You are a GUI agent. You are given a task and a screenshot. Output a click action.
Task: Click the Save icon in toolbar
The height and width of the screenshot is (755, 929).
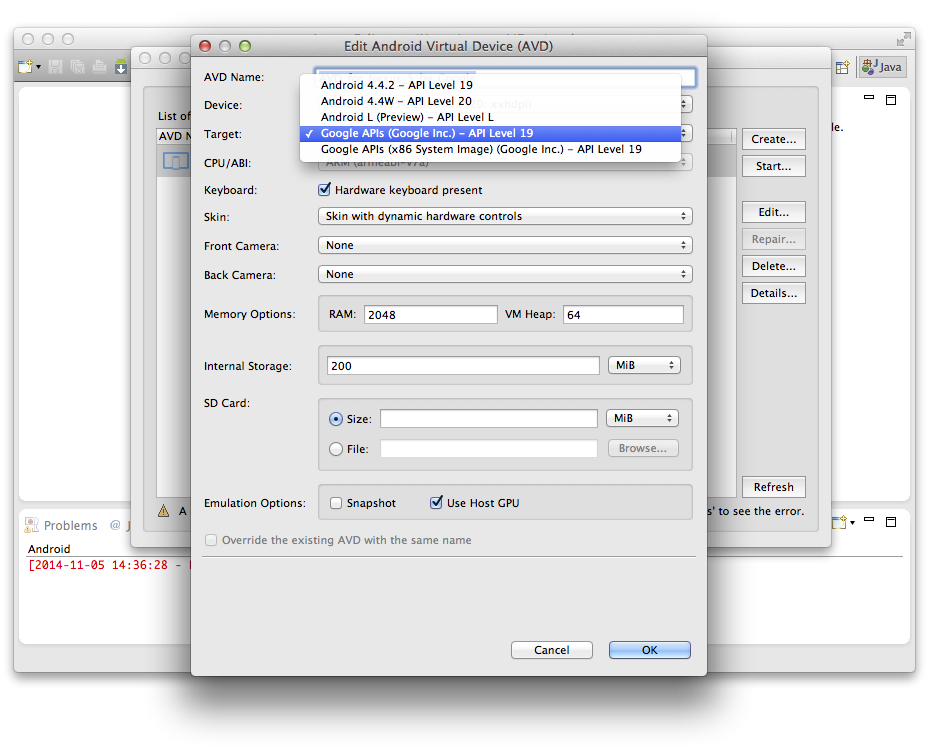[x=55, y=67]
